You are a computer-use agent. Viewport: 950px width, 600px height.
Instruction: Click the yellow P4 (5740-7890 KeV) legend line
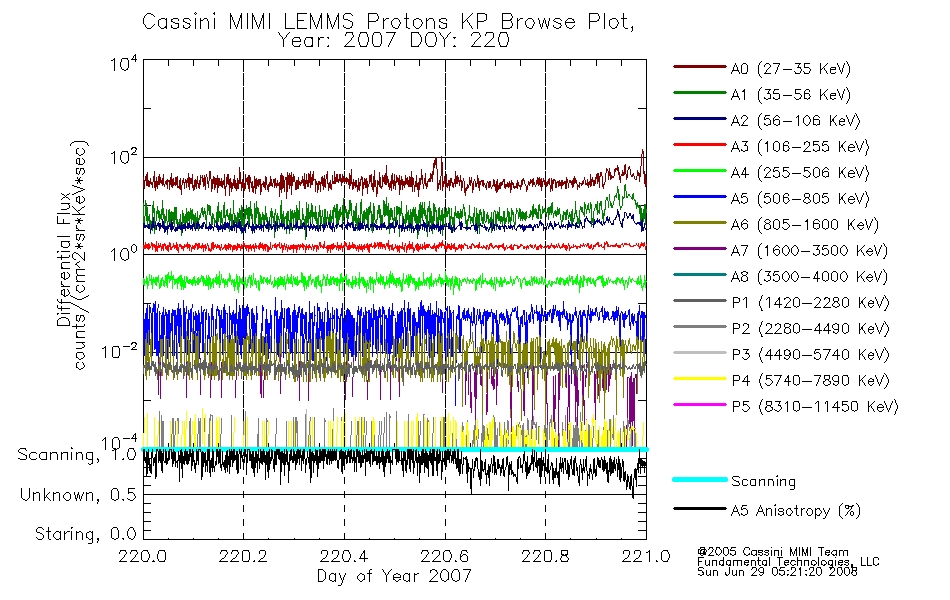click(x=700, y=379)
